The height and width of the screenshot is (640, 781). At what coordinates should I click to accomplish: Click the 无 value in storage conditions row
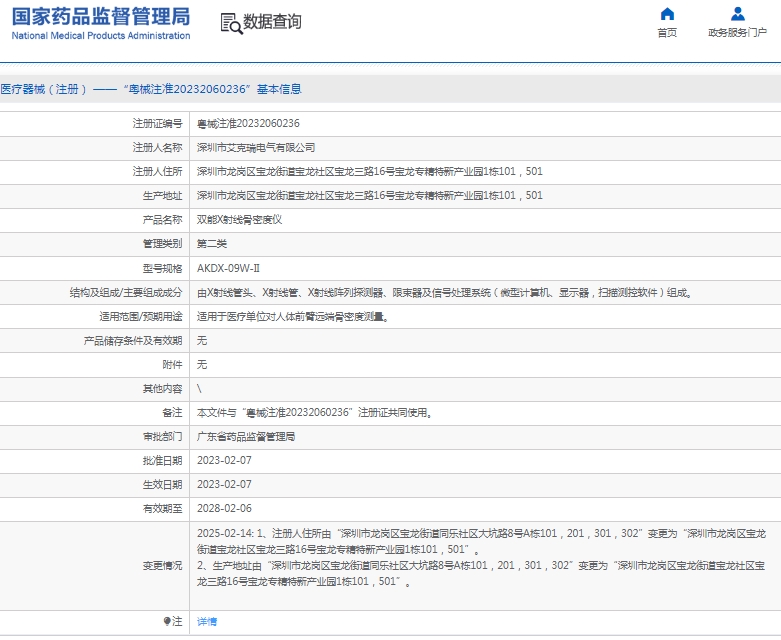(x=202, y=341)
